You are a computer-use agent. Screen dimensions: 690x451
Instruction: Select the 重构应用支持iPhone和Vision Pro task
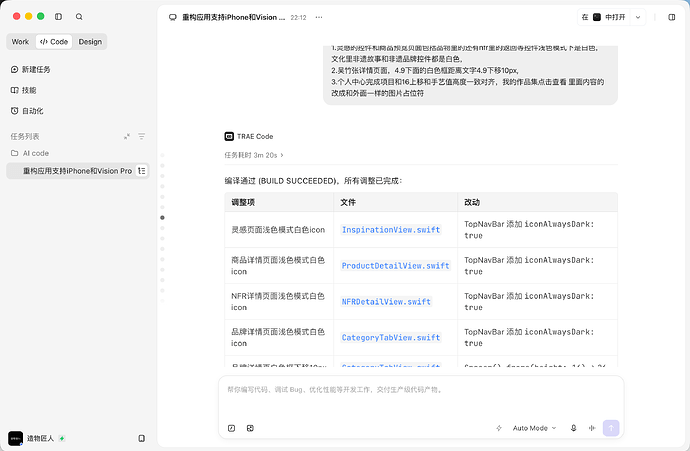77,171
